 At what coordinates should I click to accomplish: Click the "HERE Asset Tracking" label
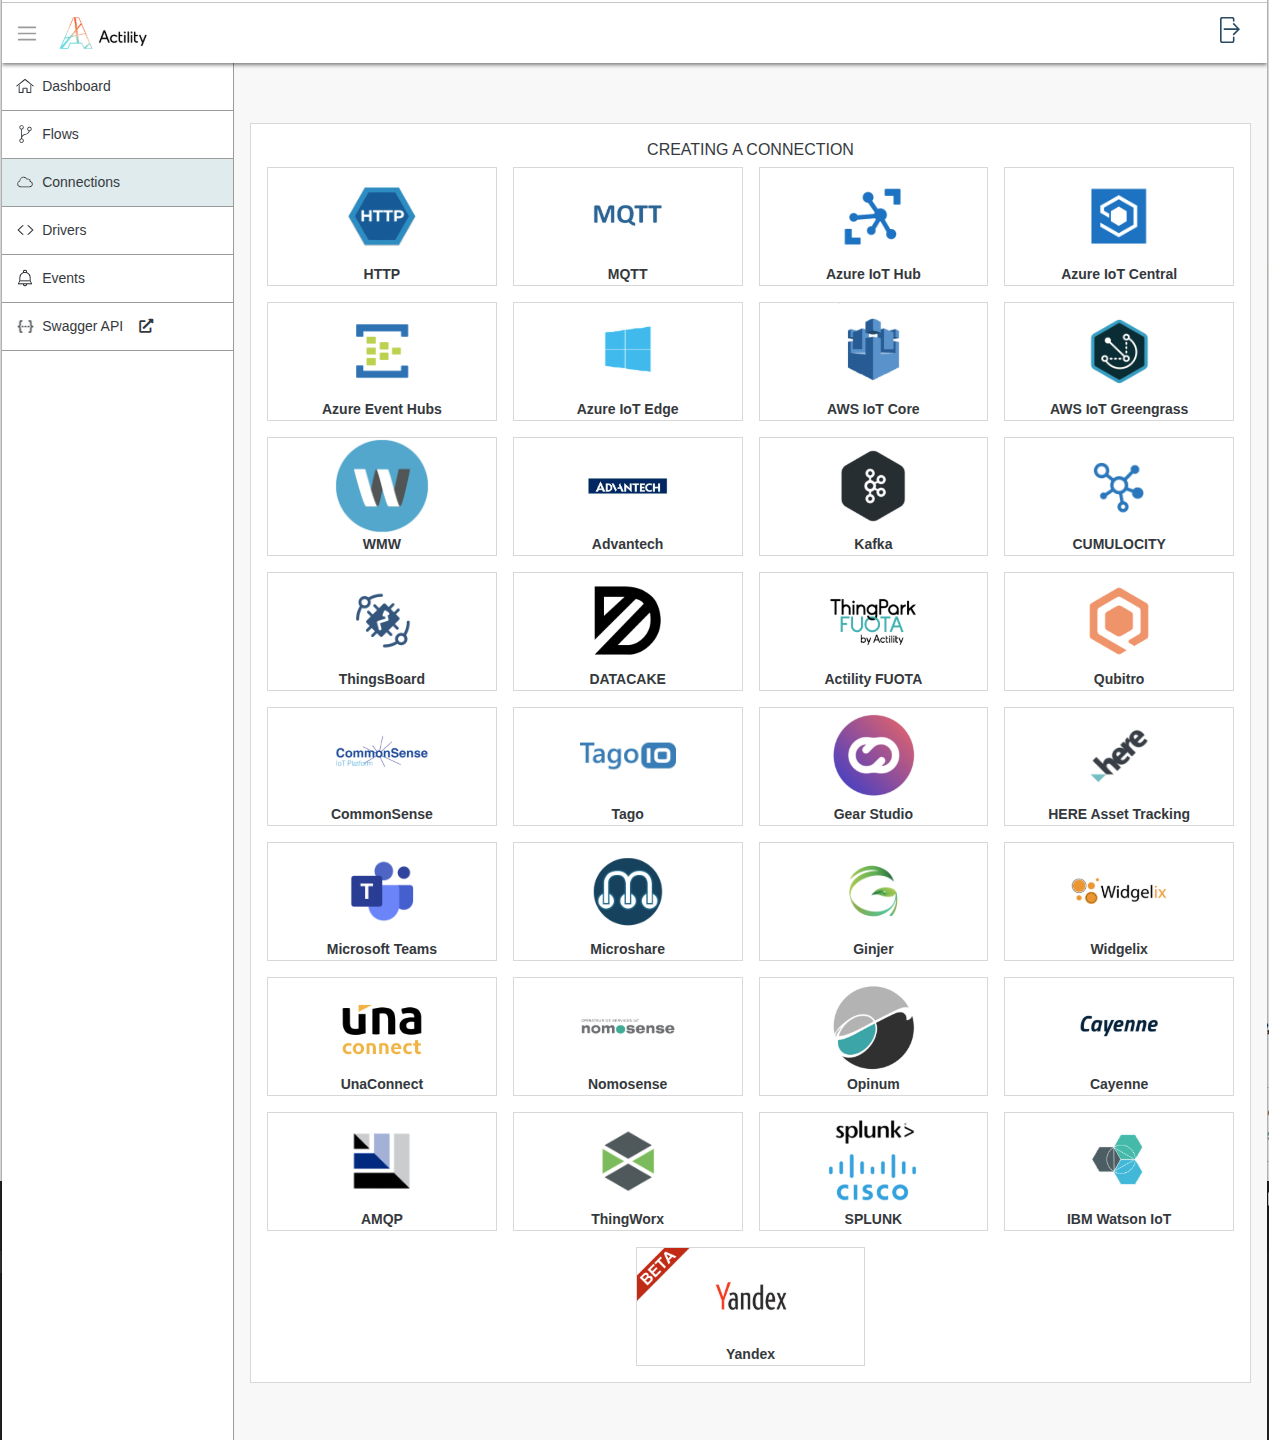pos(1119,814)
